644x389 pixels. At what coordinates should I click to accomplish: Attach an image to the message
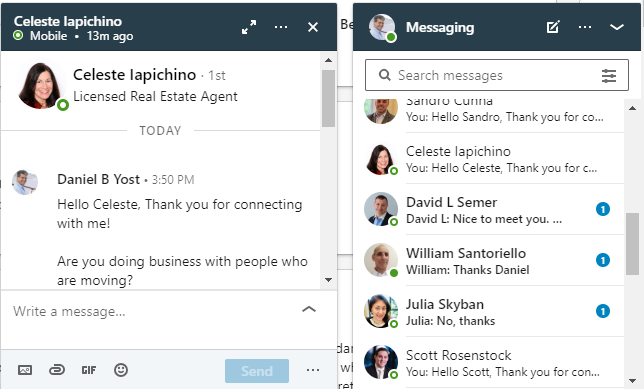click(x=25, y=370)
